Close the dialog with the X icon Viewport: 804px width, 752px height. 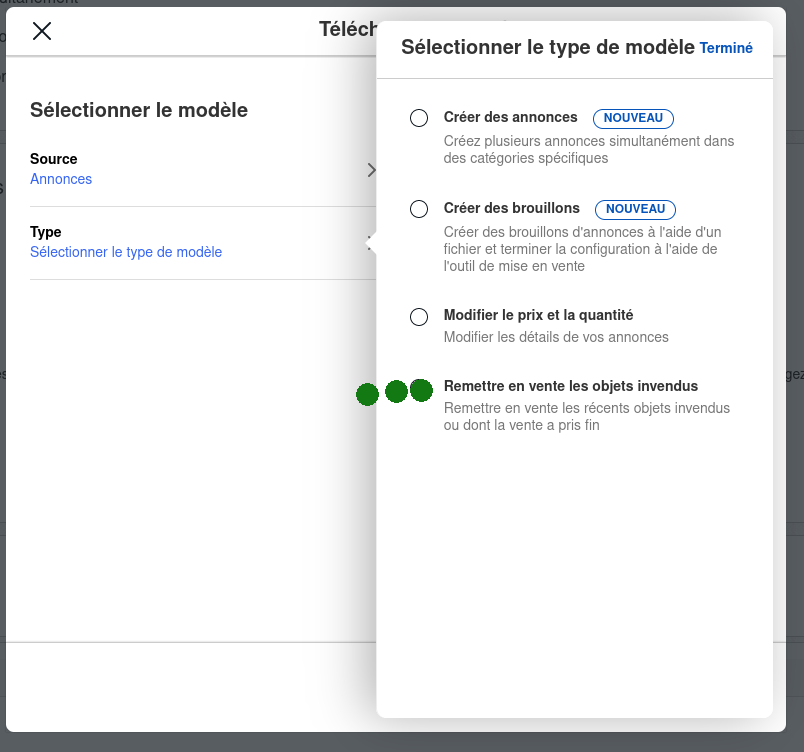[x=42, y=31]
